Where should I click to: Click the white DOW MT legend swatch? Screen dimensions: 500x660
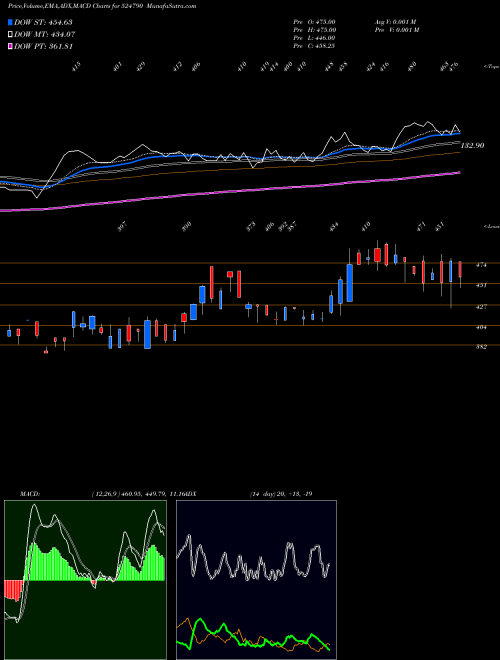10,34
